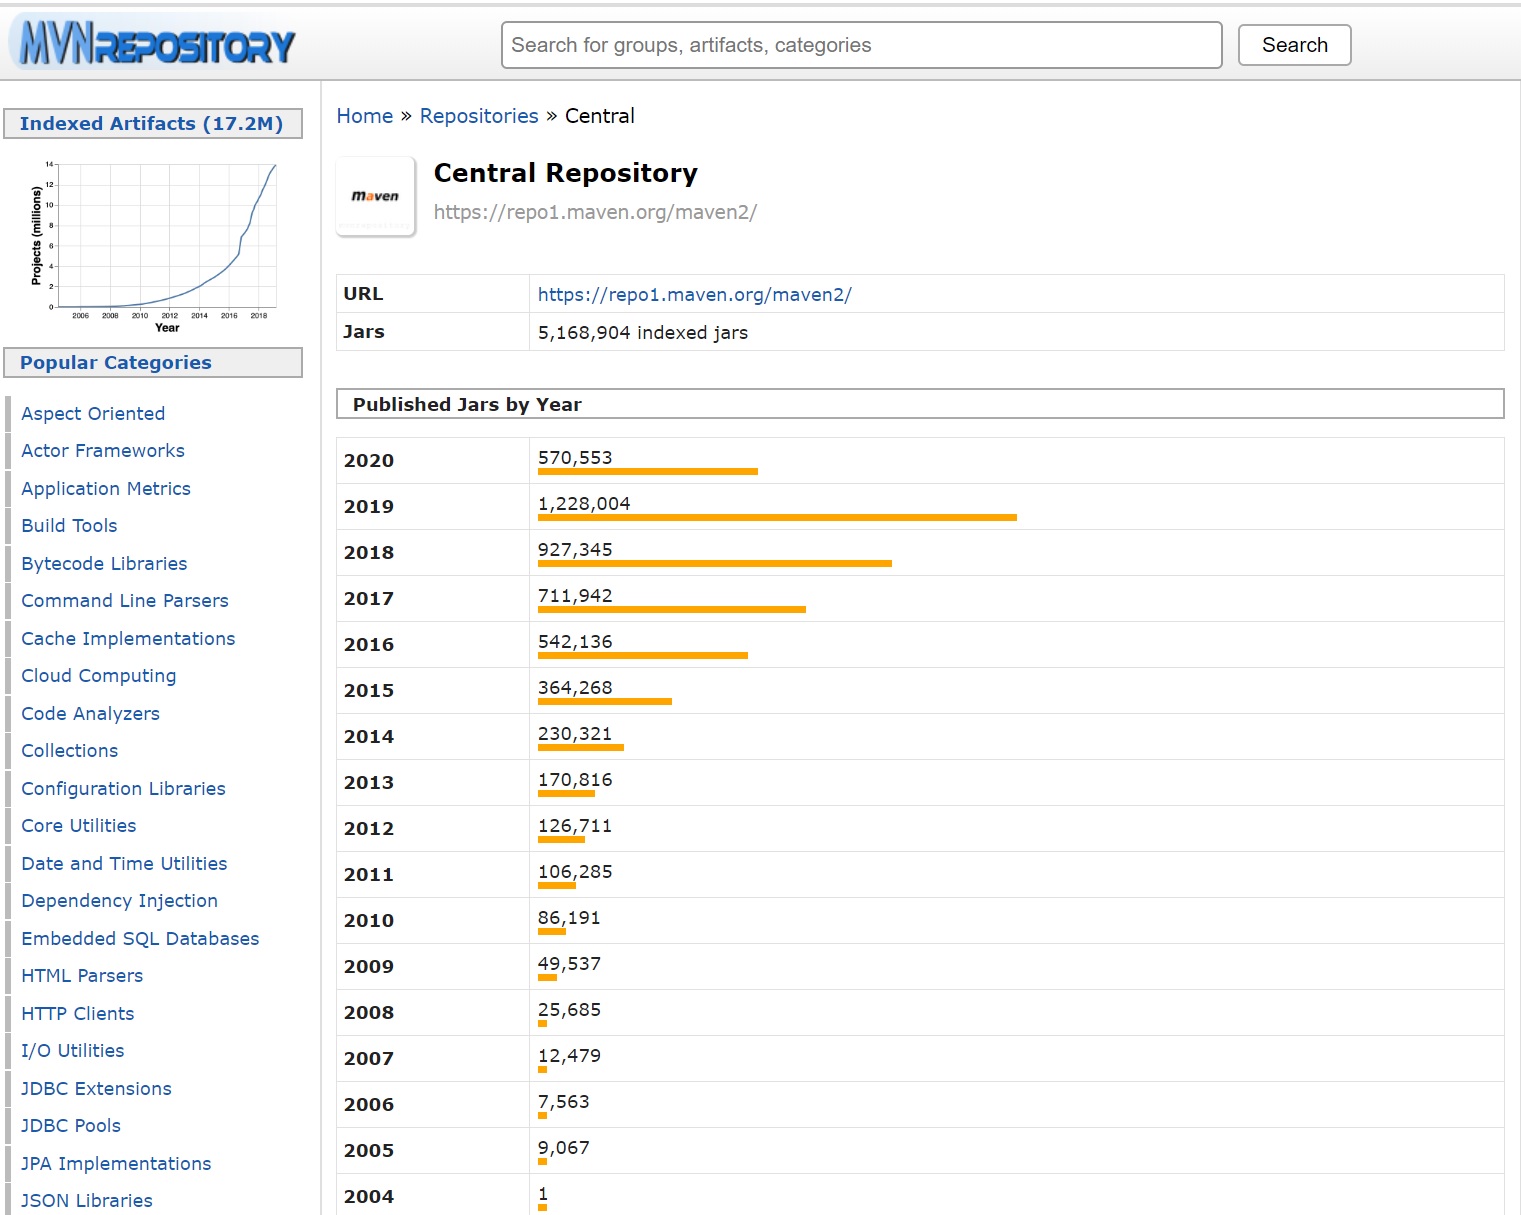Click the Indexed Artifacts (17.2M) header
This screenshot has width=1521, height=1215.
(152, 124)
